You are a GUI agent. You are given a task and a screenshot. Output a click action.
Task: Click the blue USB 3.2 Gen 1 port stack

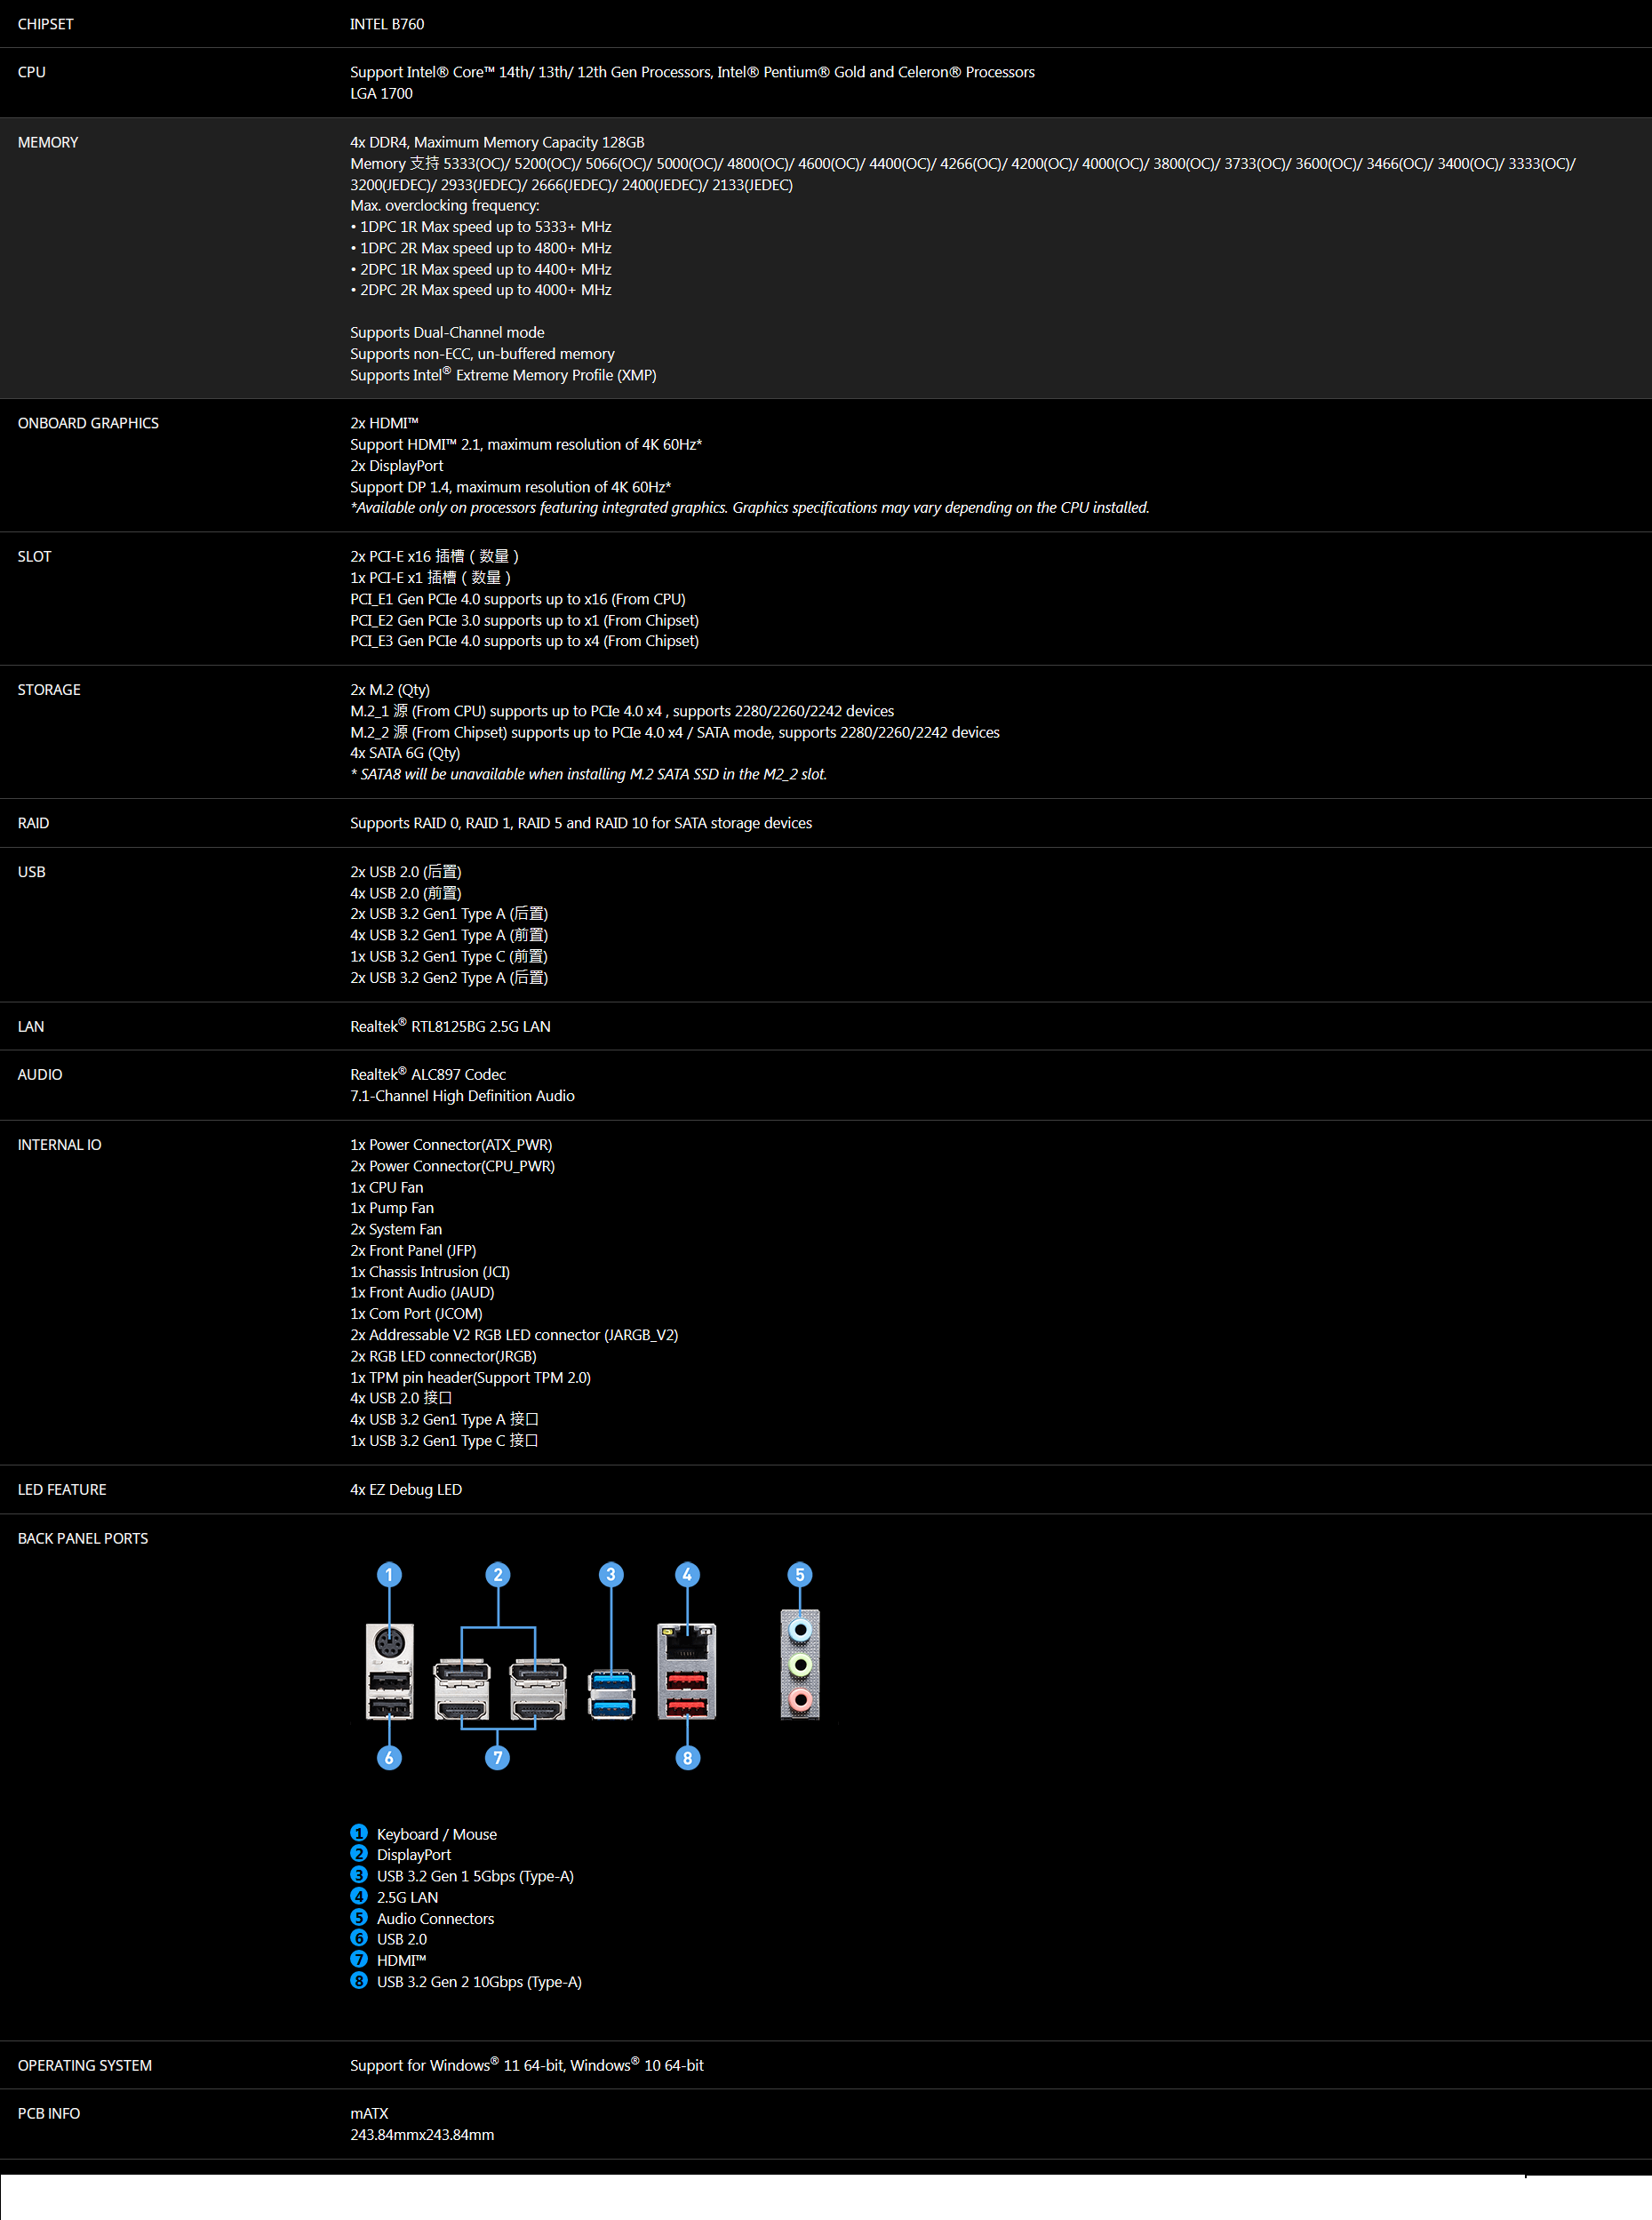(611, 1694)
